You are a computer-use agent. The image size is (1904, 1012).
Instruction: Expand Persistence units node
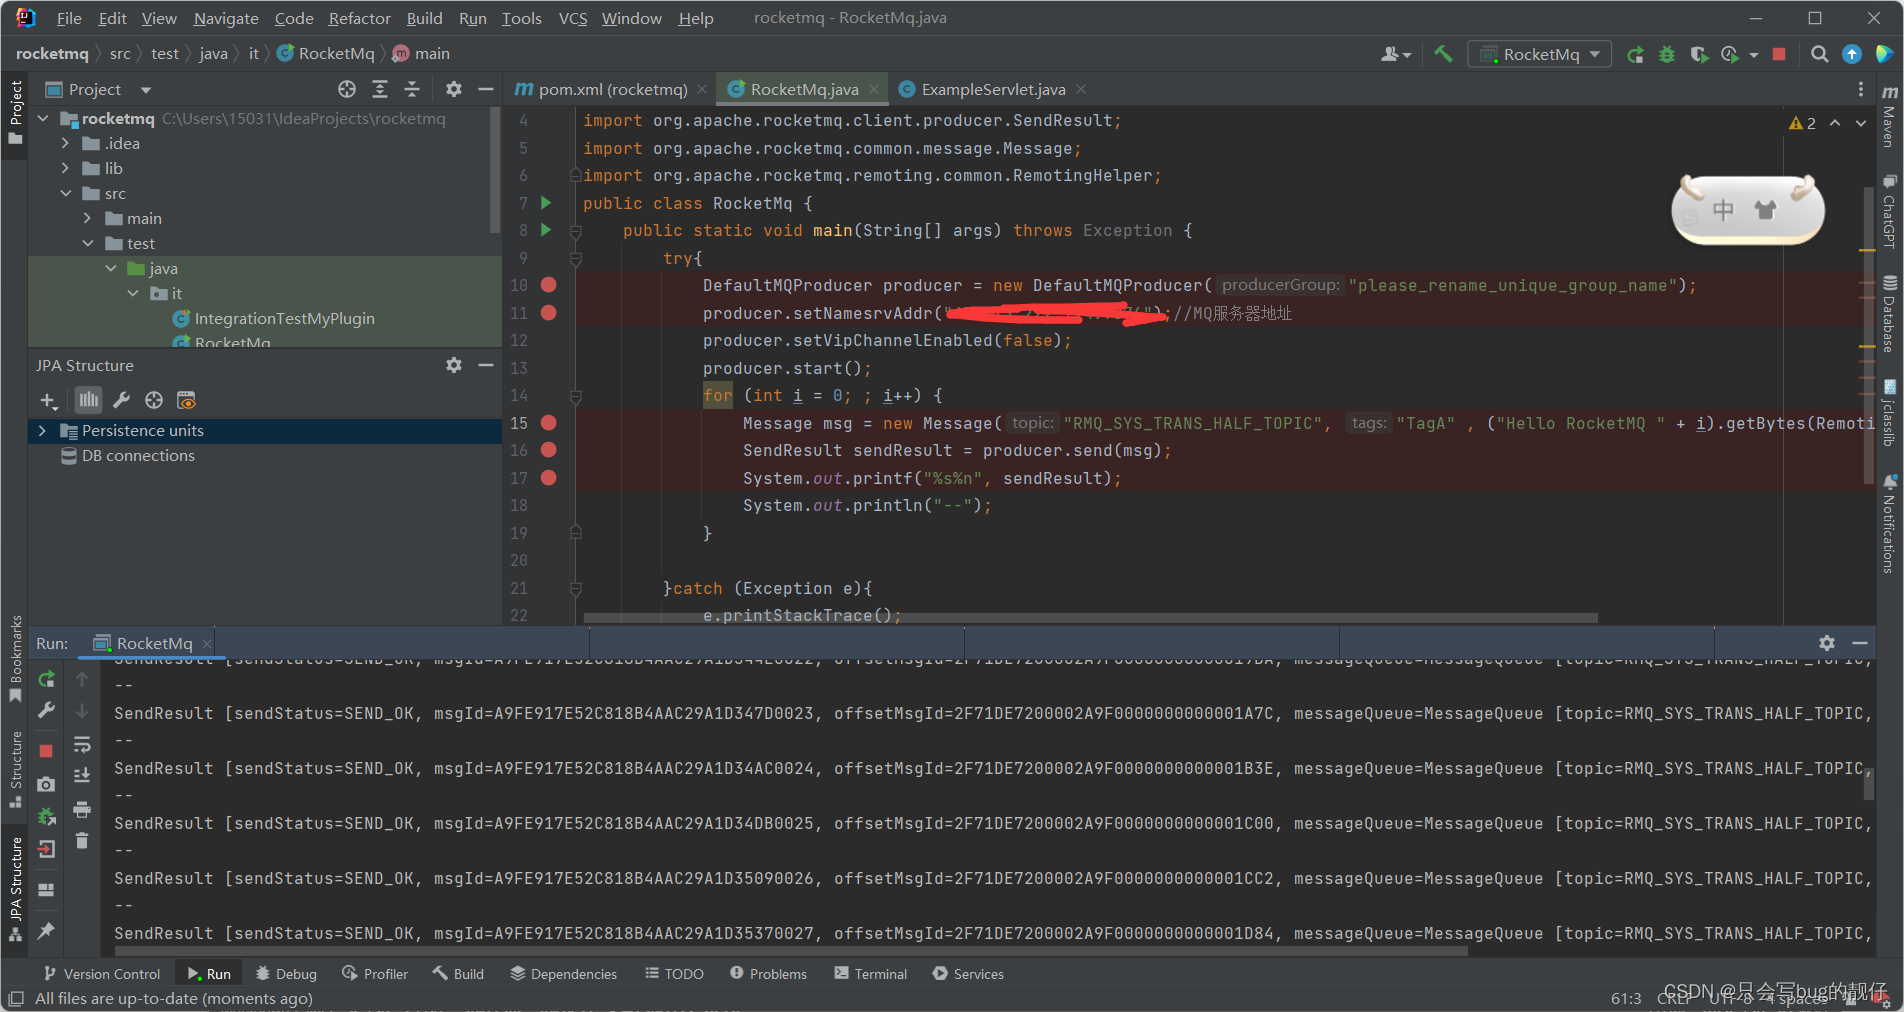point(42,430)
